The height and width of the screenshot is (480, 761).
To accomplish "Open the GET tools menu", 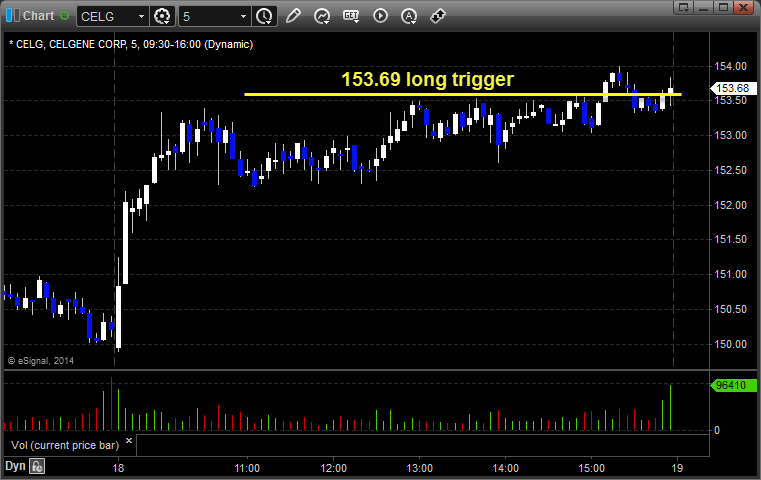I will point(351,16).
